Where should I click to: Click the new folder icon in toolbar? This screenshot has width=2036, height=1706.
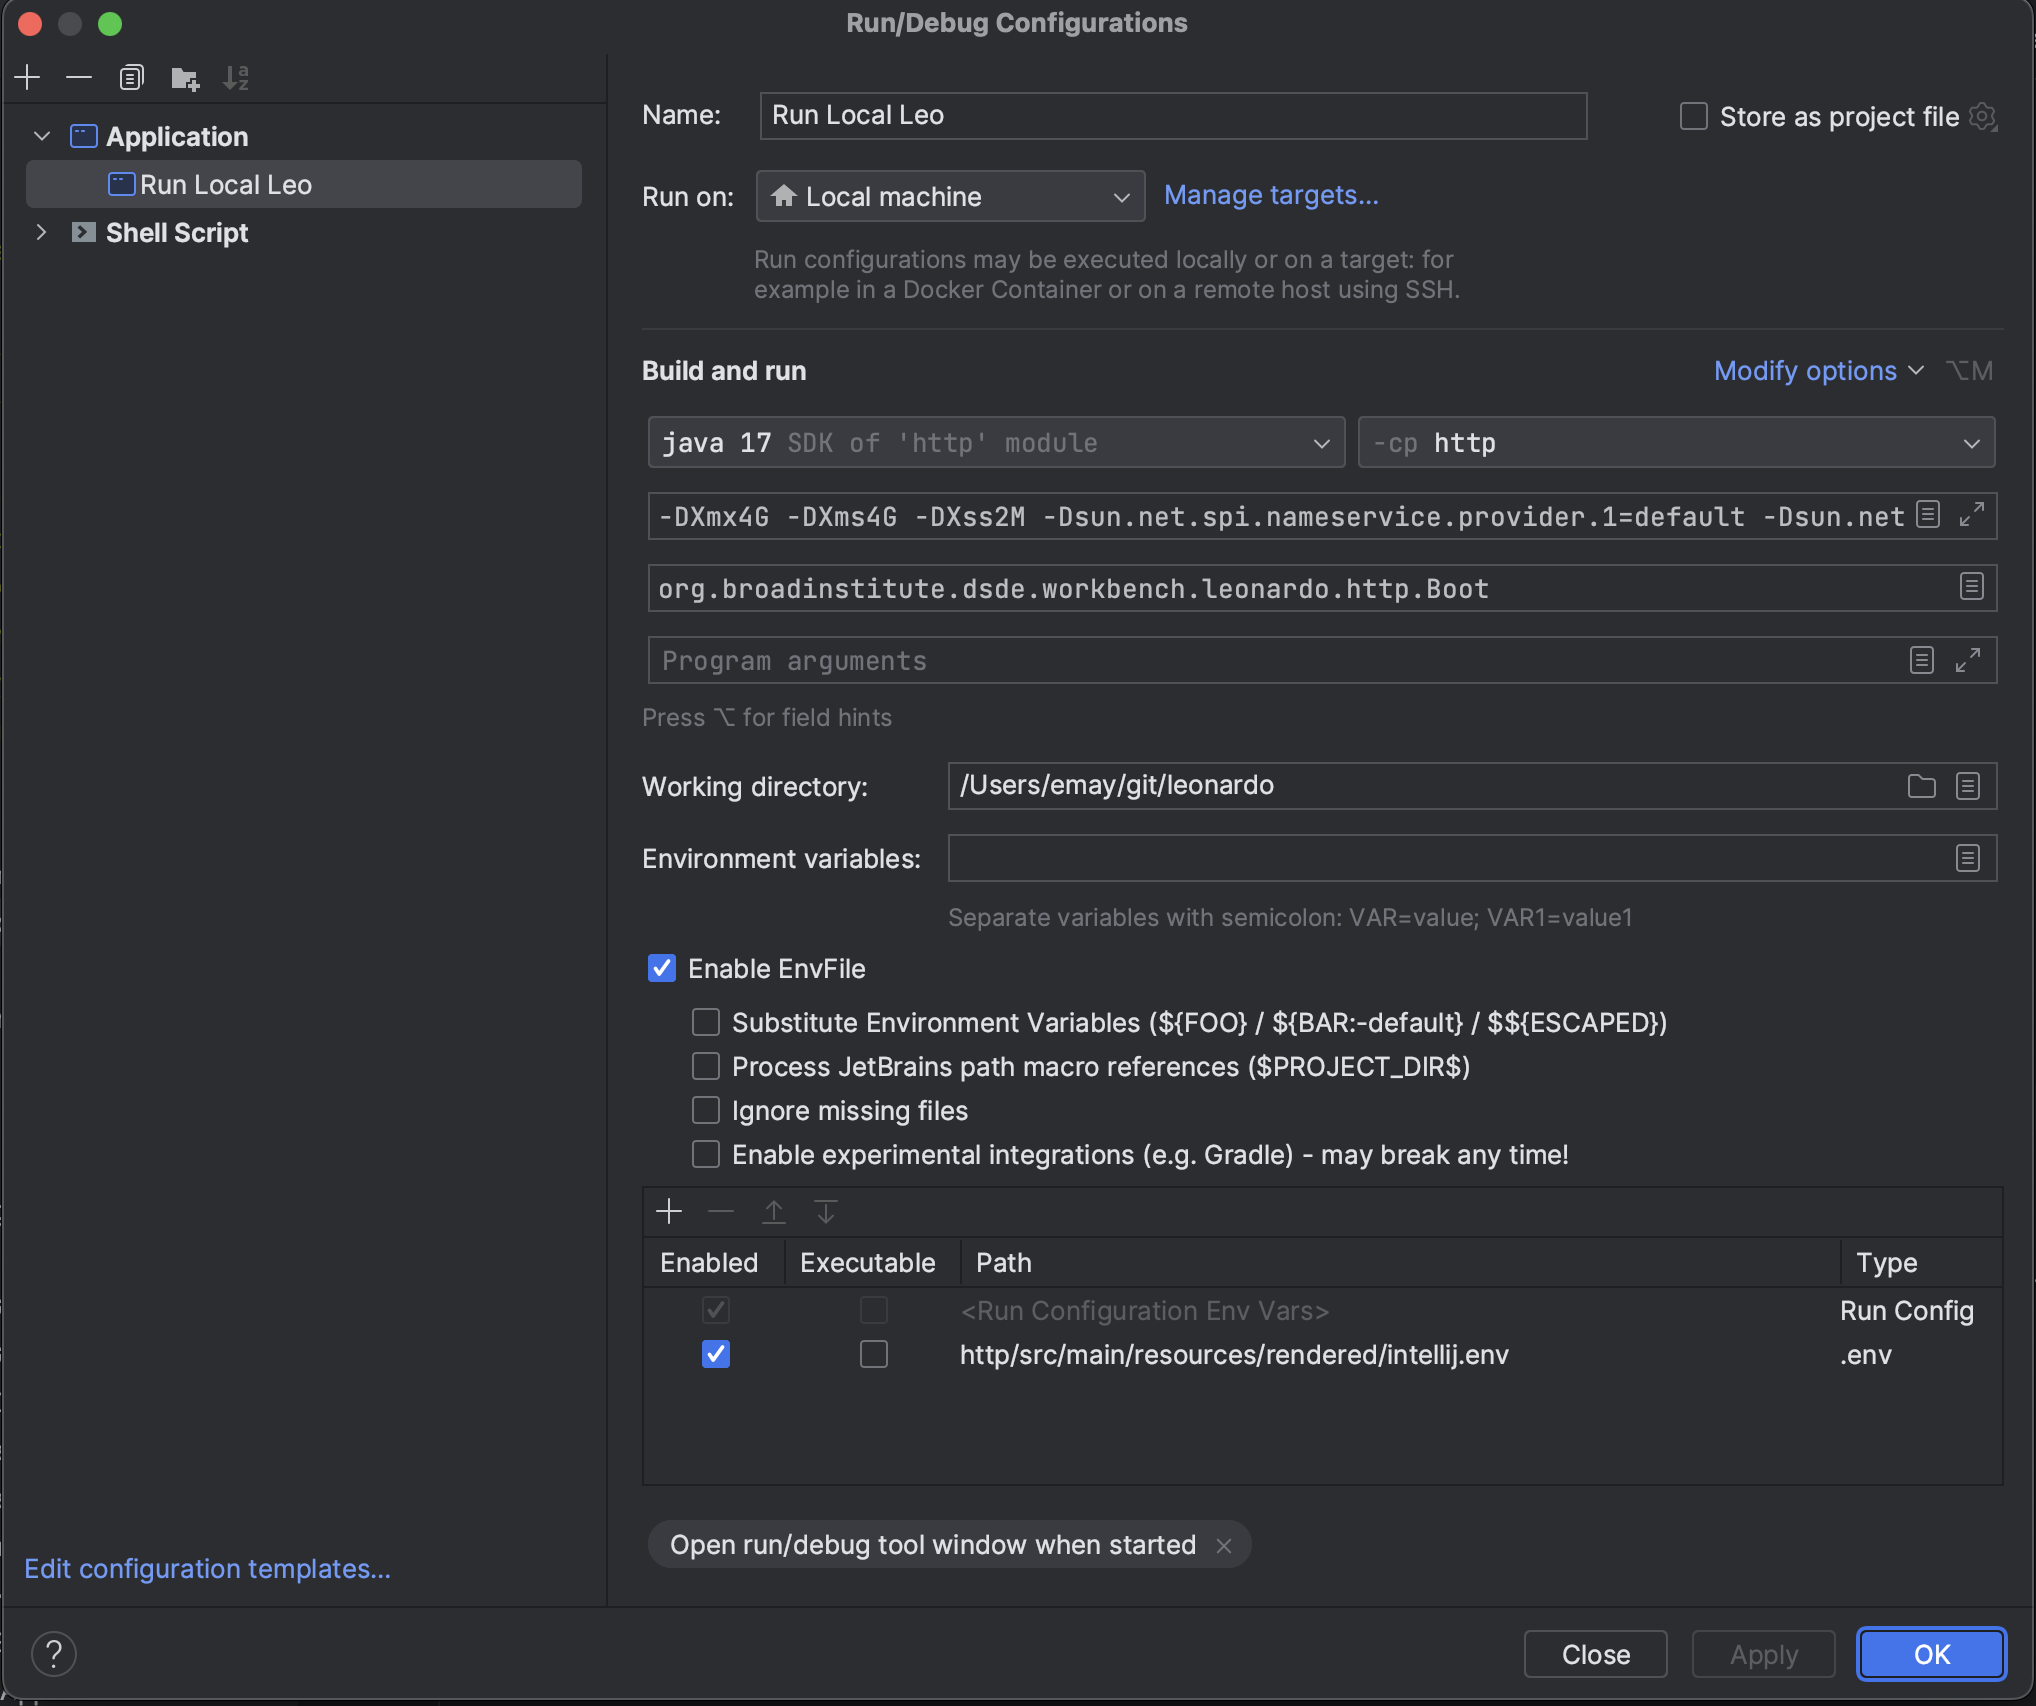pyautogui.click(x=184, y=77)
